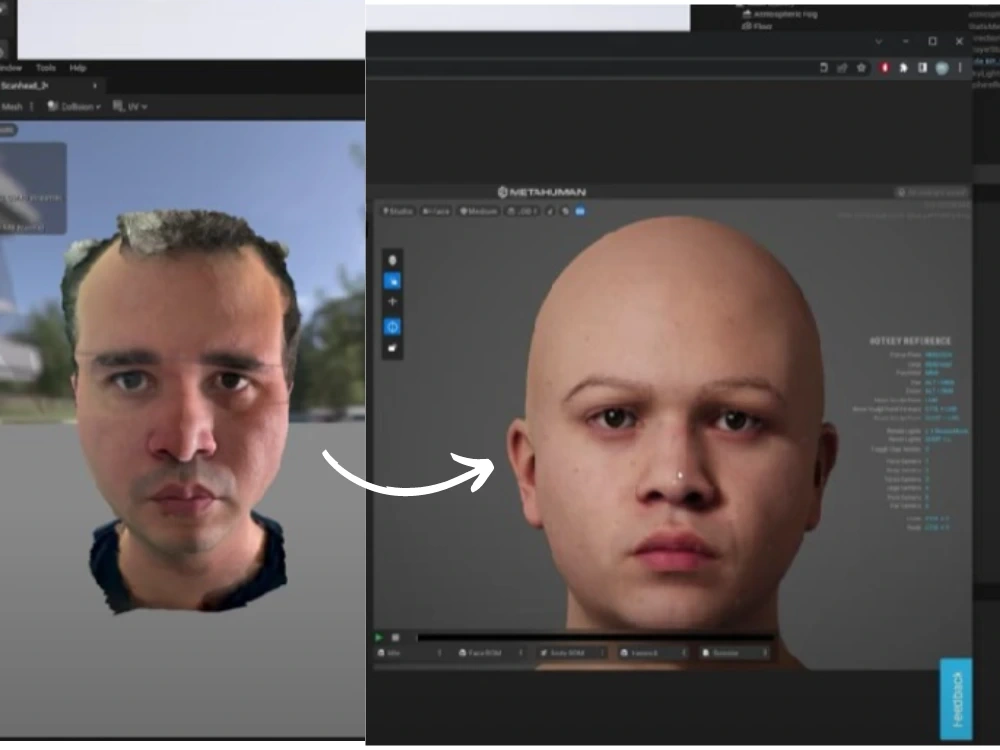Viewport: 1000px width, 750px height.
Task: Play the MetaHuman animation preview
Action: 379,637
